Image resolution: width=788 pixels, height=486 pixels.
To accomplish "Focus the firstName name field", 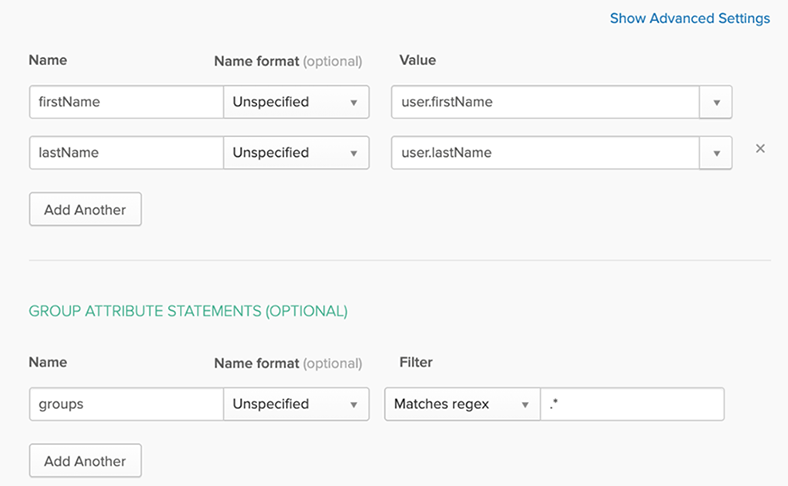I will (125, 102).
